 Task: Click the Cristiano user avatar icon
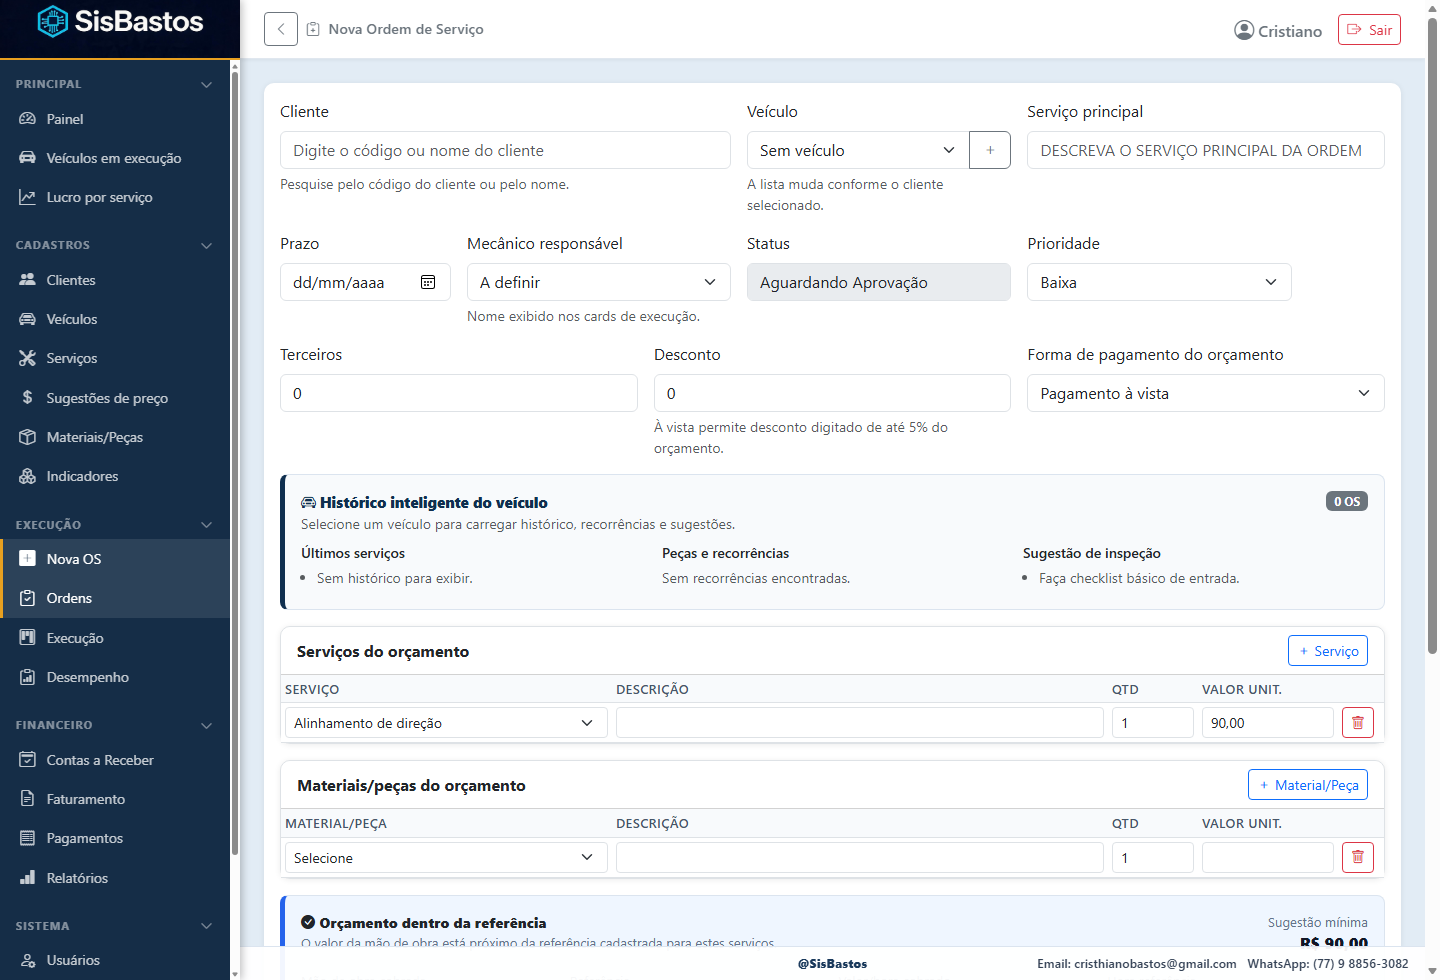coord(1244,30)
